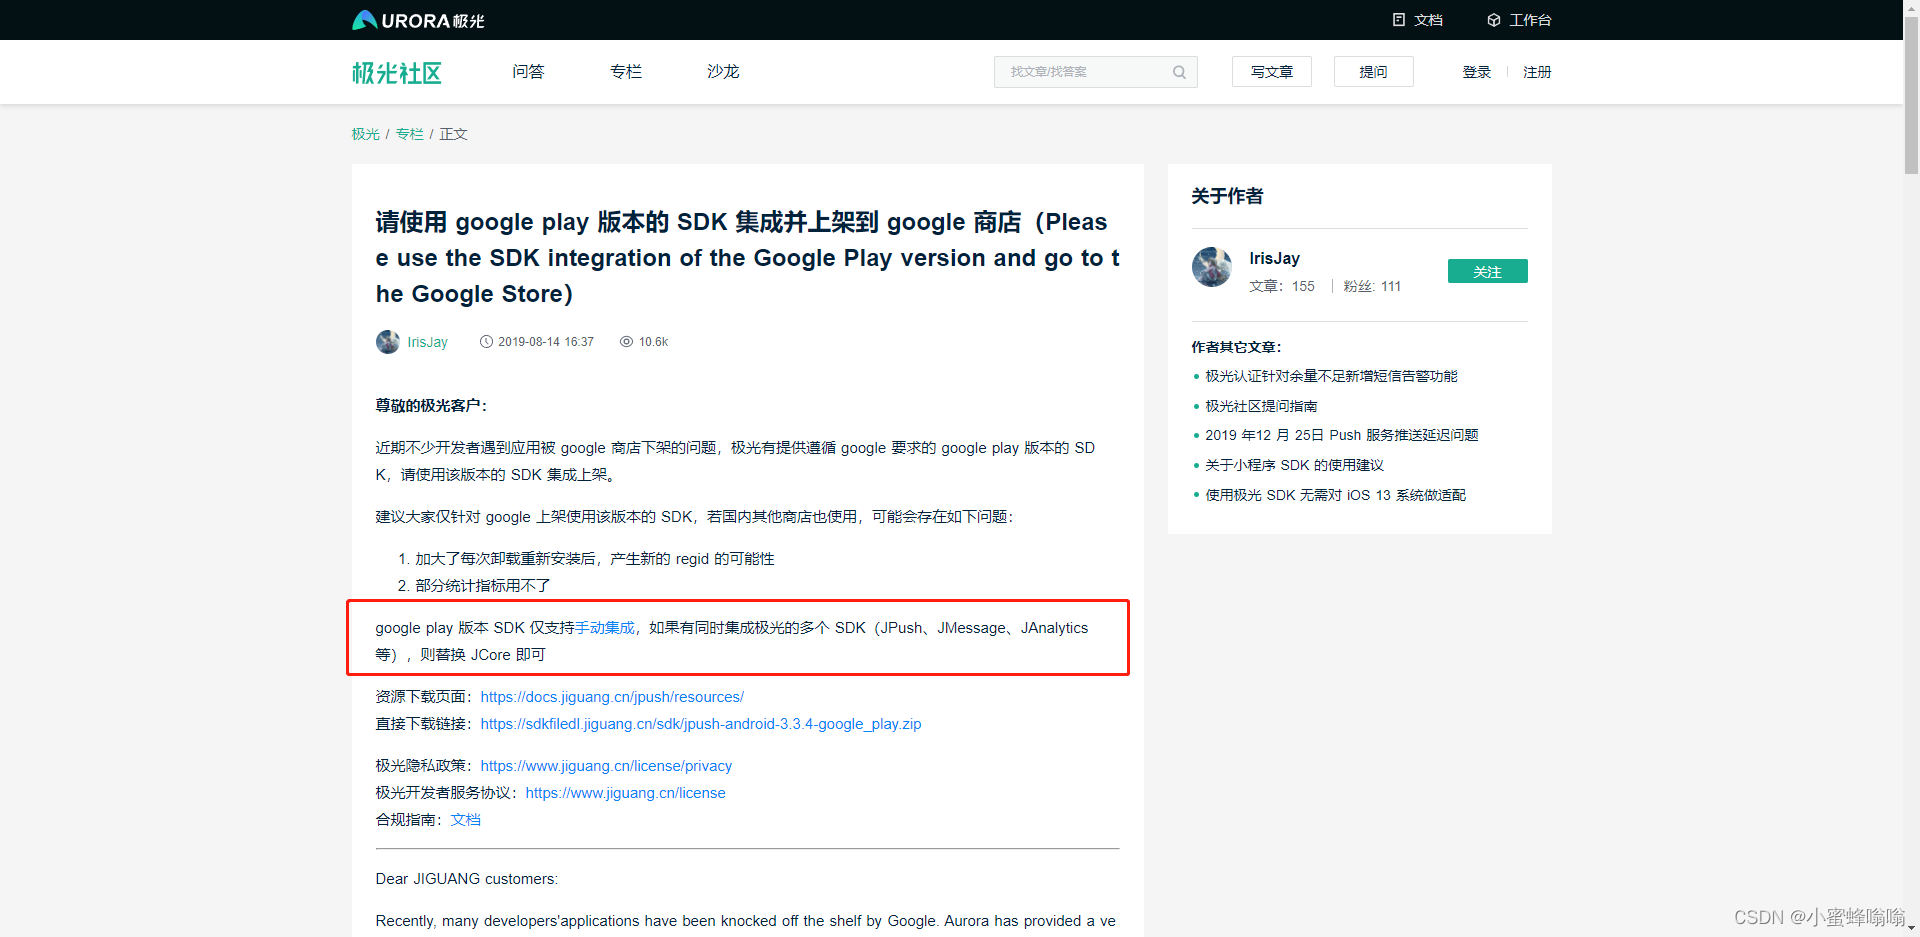Open article 极光认证针对余量不足新增短信告警功能
Image resolution: width=1920 pixels, height=937 pixels.
tap(1331, 376)
